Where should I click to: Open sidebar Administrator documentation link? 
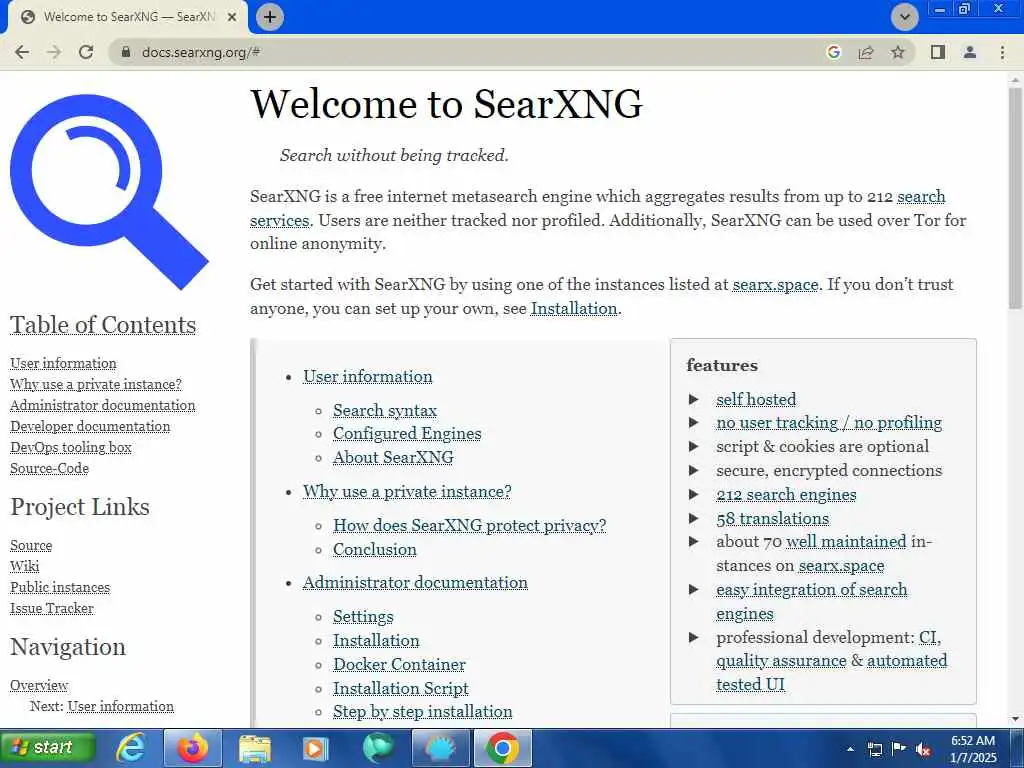103,405
